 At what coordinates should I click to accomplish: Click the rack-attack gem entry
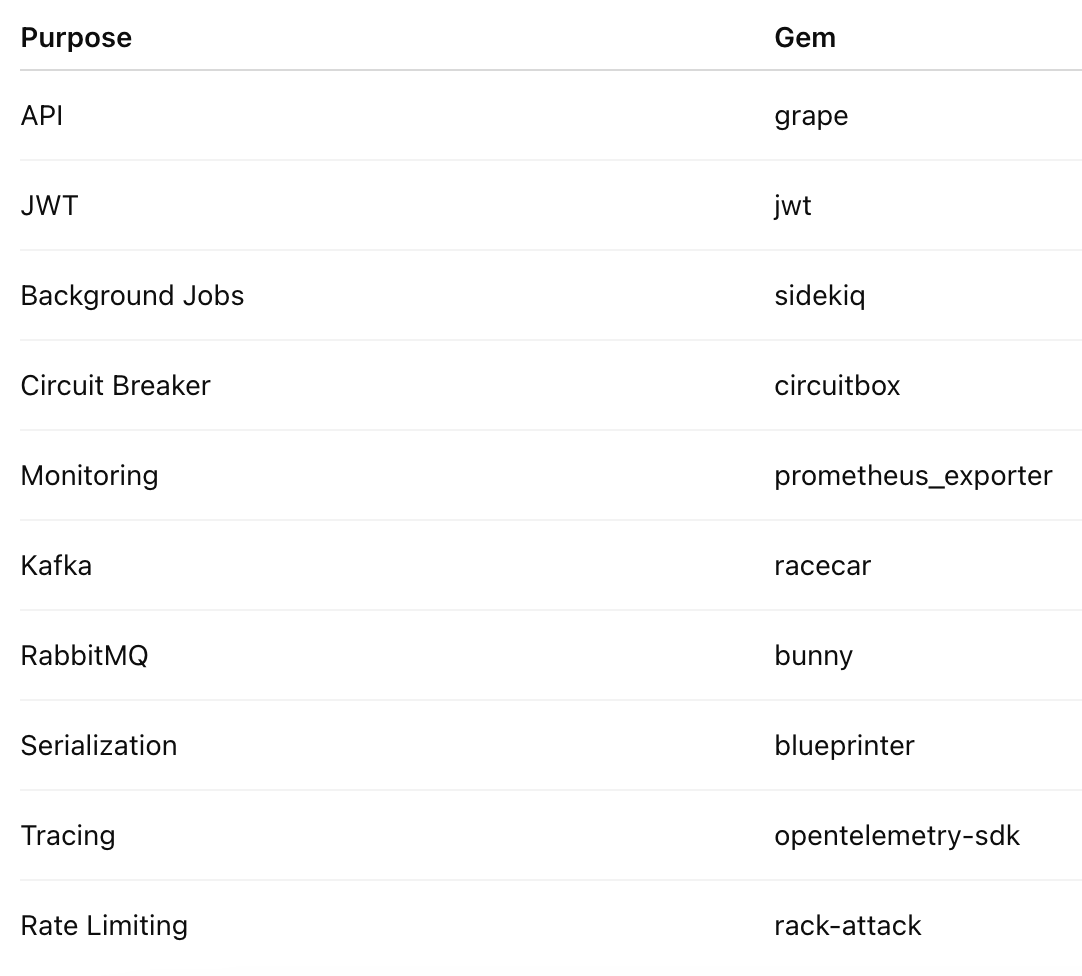tap(847, 926)
